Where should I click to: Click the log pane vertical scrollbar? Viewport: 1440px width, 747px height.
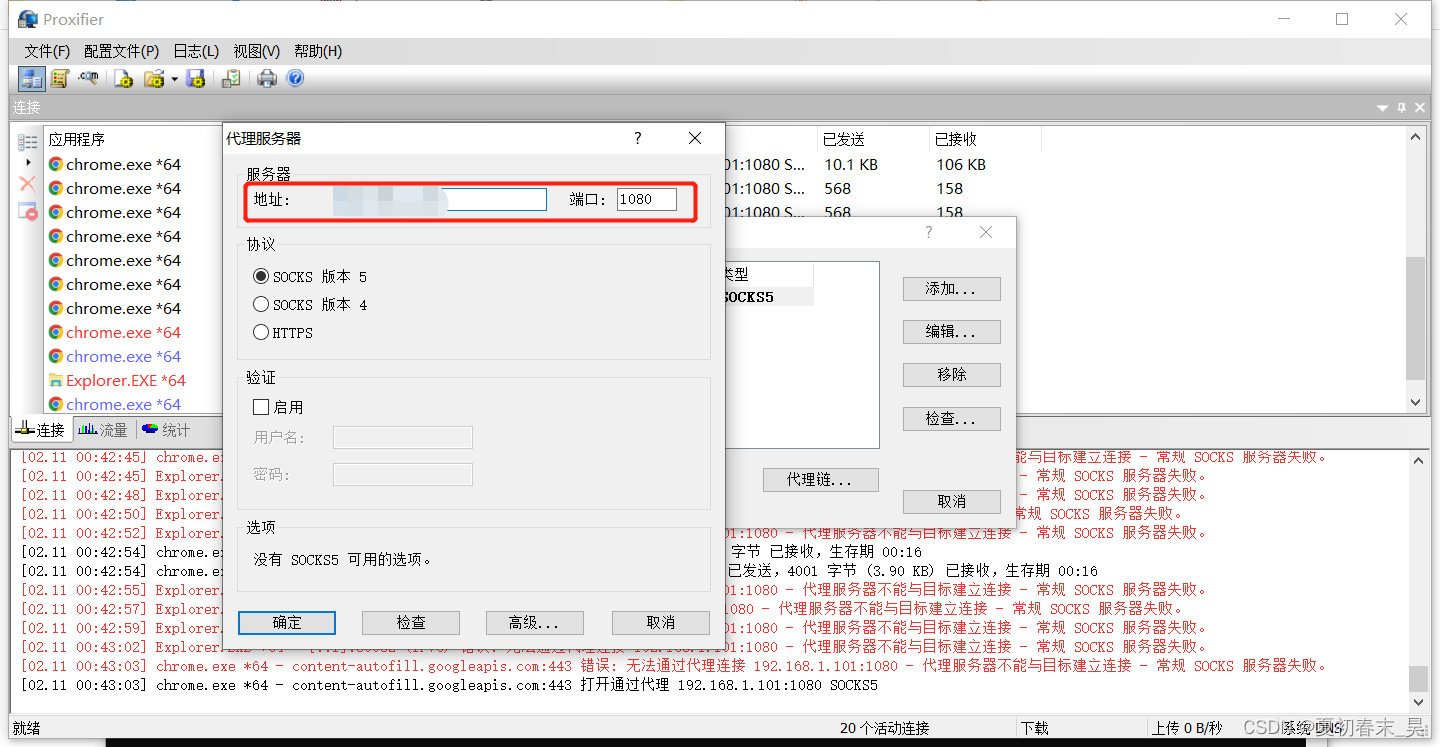click(x=1418, y=679)
